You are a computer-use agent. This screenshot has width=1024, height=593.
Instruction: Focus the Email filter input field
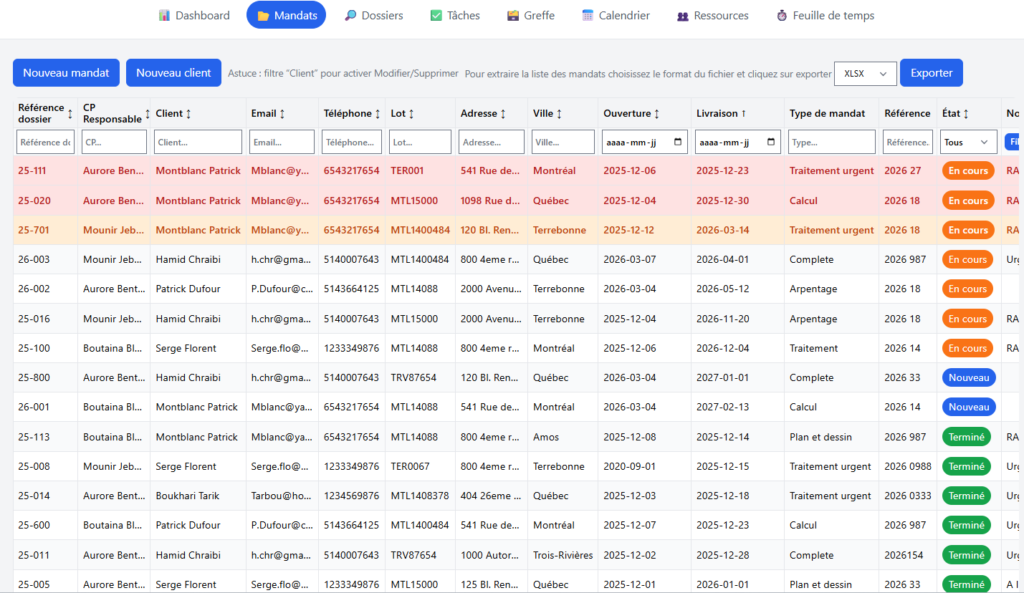point(281,142)
